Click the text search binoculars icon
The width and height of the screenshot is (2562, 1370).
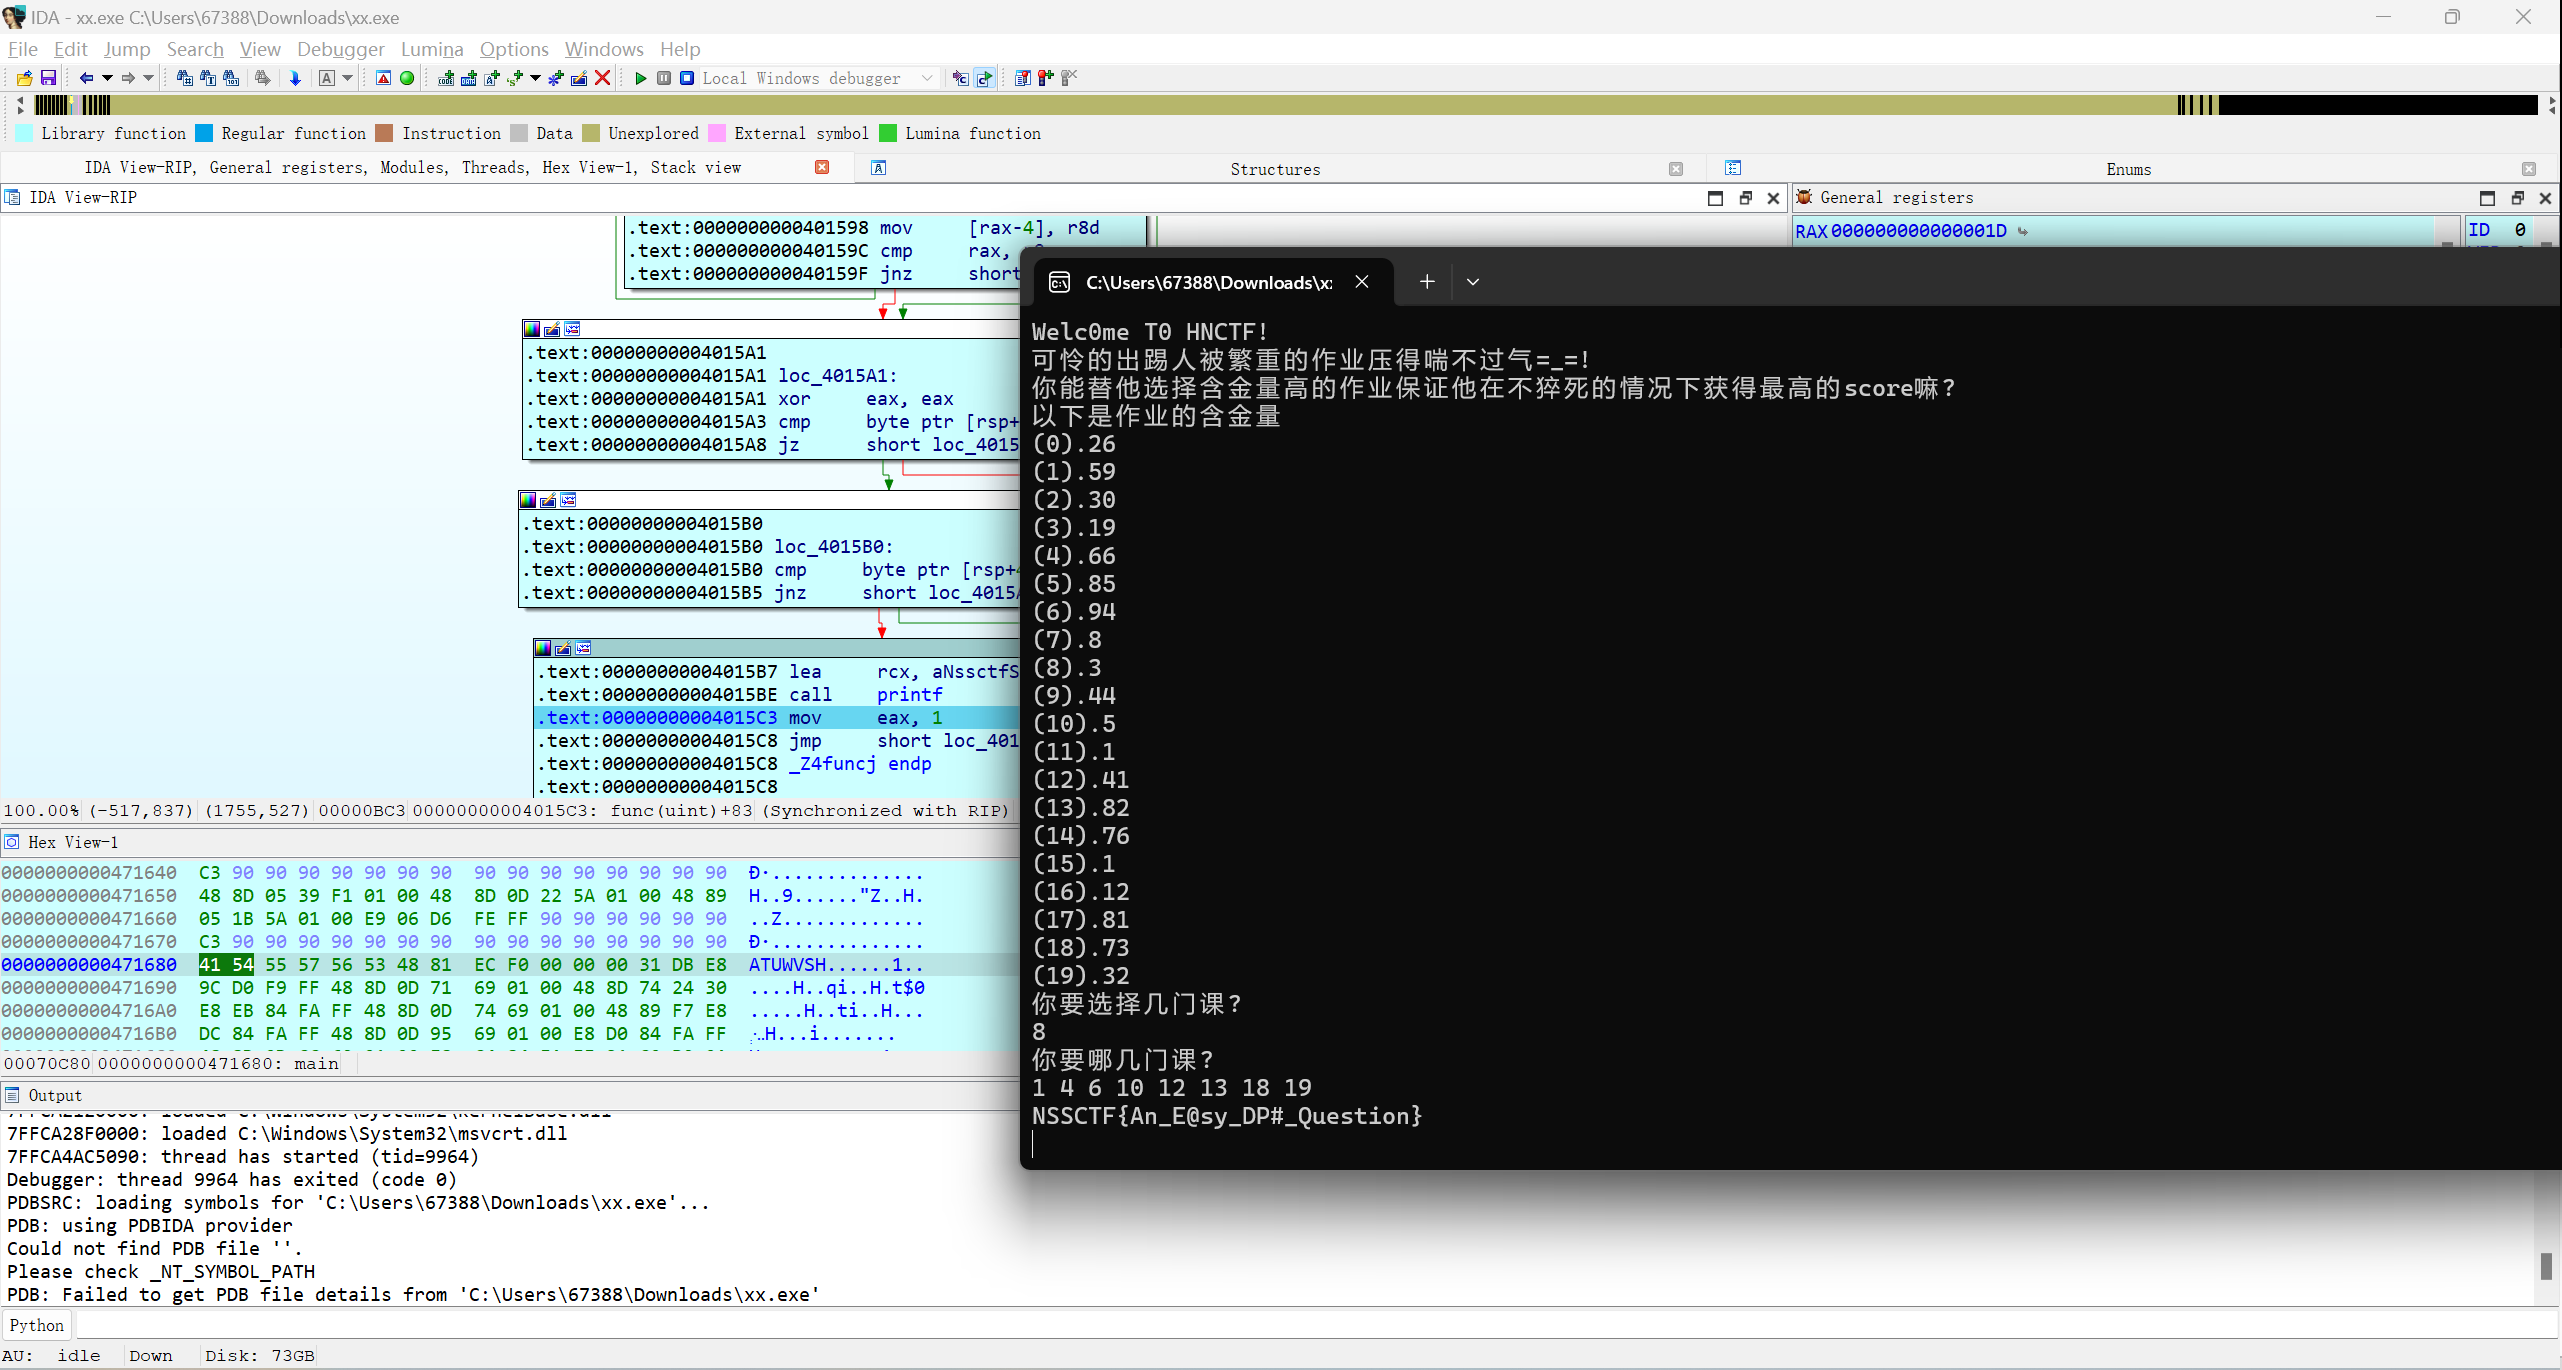208,78
